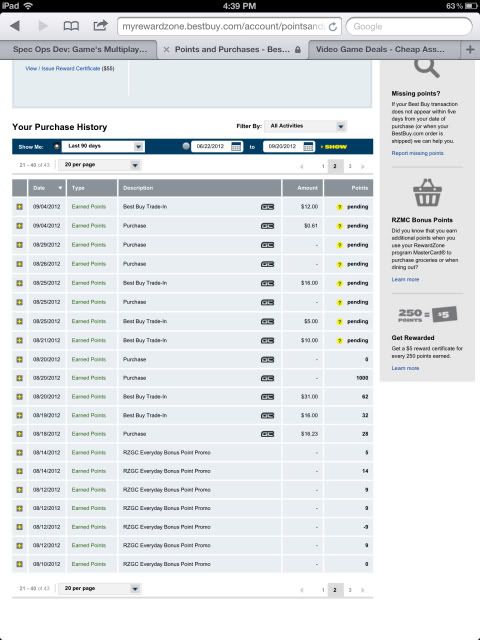480x640 pixels.
Task: Select the custom date range radio button
Action: click(186, 146)
